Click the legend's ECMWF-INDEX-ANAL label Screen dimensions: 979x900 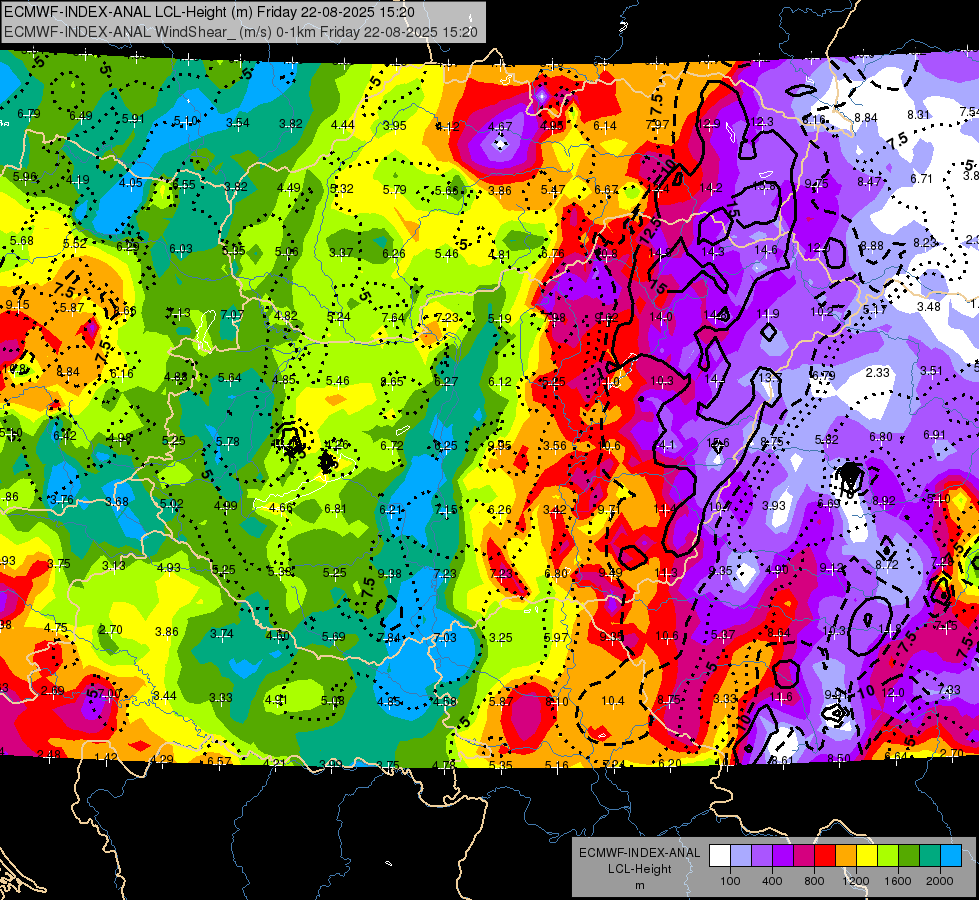pyautogui.click(x=639, y=853)
